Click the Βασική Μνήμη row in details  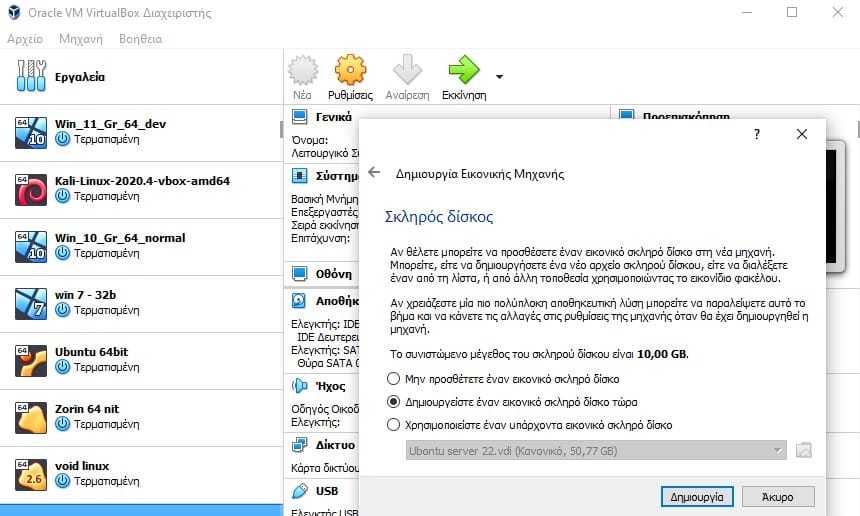pos(324,199)
